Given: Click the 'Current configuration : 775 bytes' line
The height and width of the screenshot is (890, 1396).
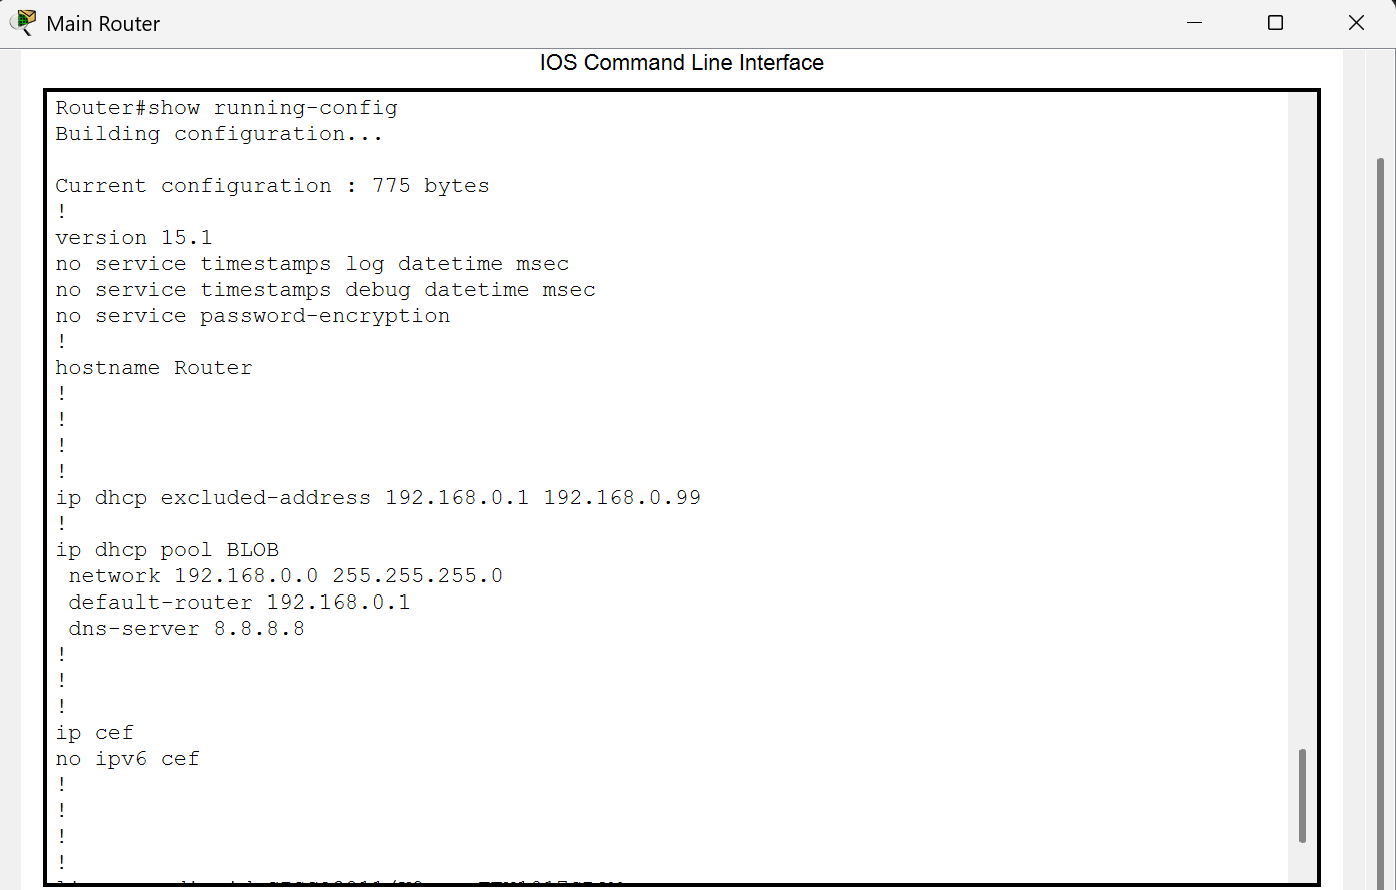Looking at the screenshot, I should (x=272, y=186).
